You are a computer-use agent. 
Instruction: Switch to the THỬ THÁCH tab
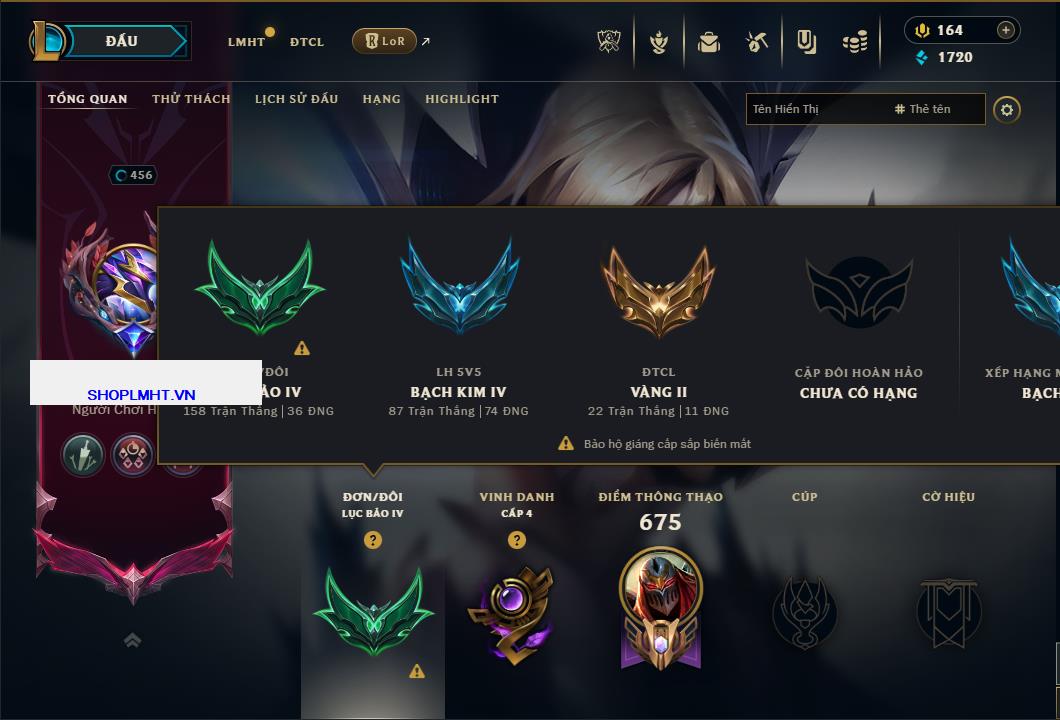click(x=191, y=99)
